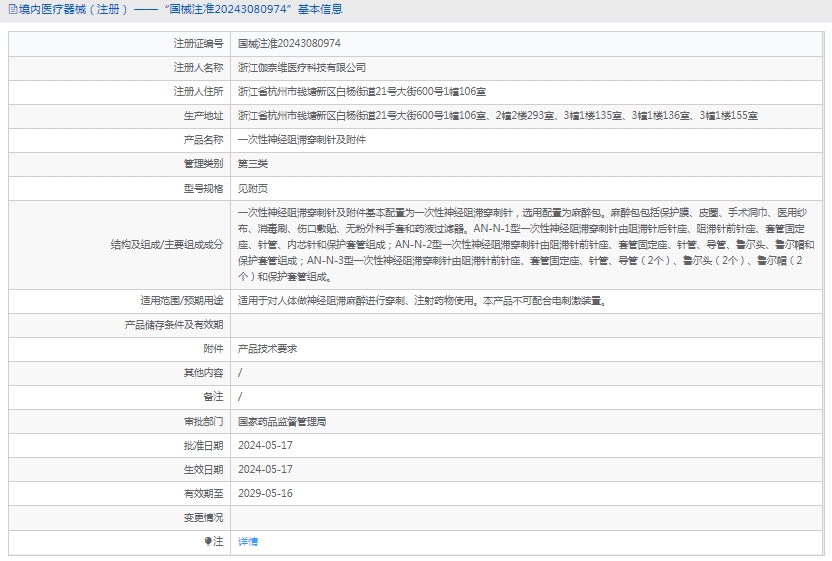
Task: Open the 详情 details link
Action: pos(248,541)
